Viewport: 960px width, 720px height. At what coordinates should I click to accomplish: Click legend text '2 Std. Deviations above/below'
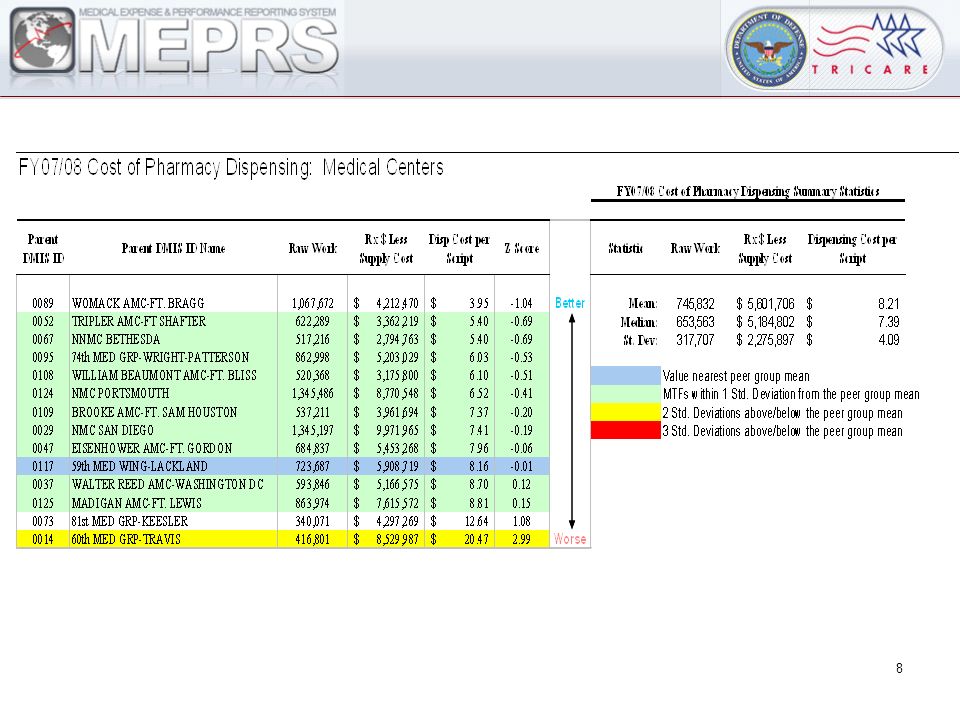[x=732, y=413]
